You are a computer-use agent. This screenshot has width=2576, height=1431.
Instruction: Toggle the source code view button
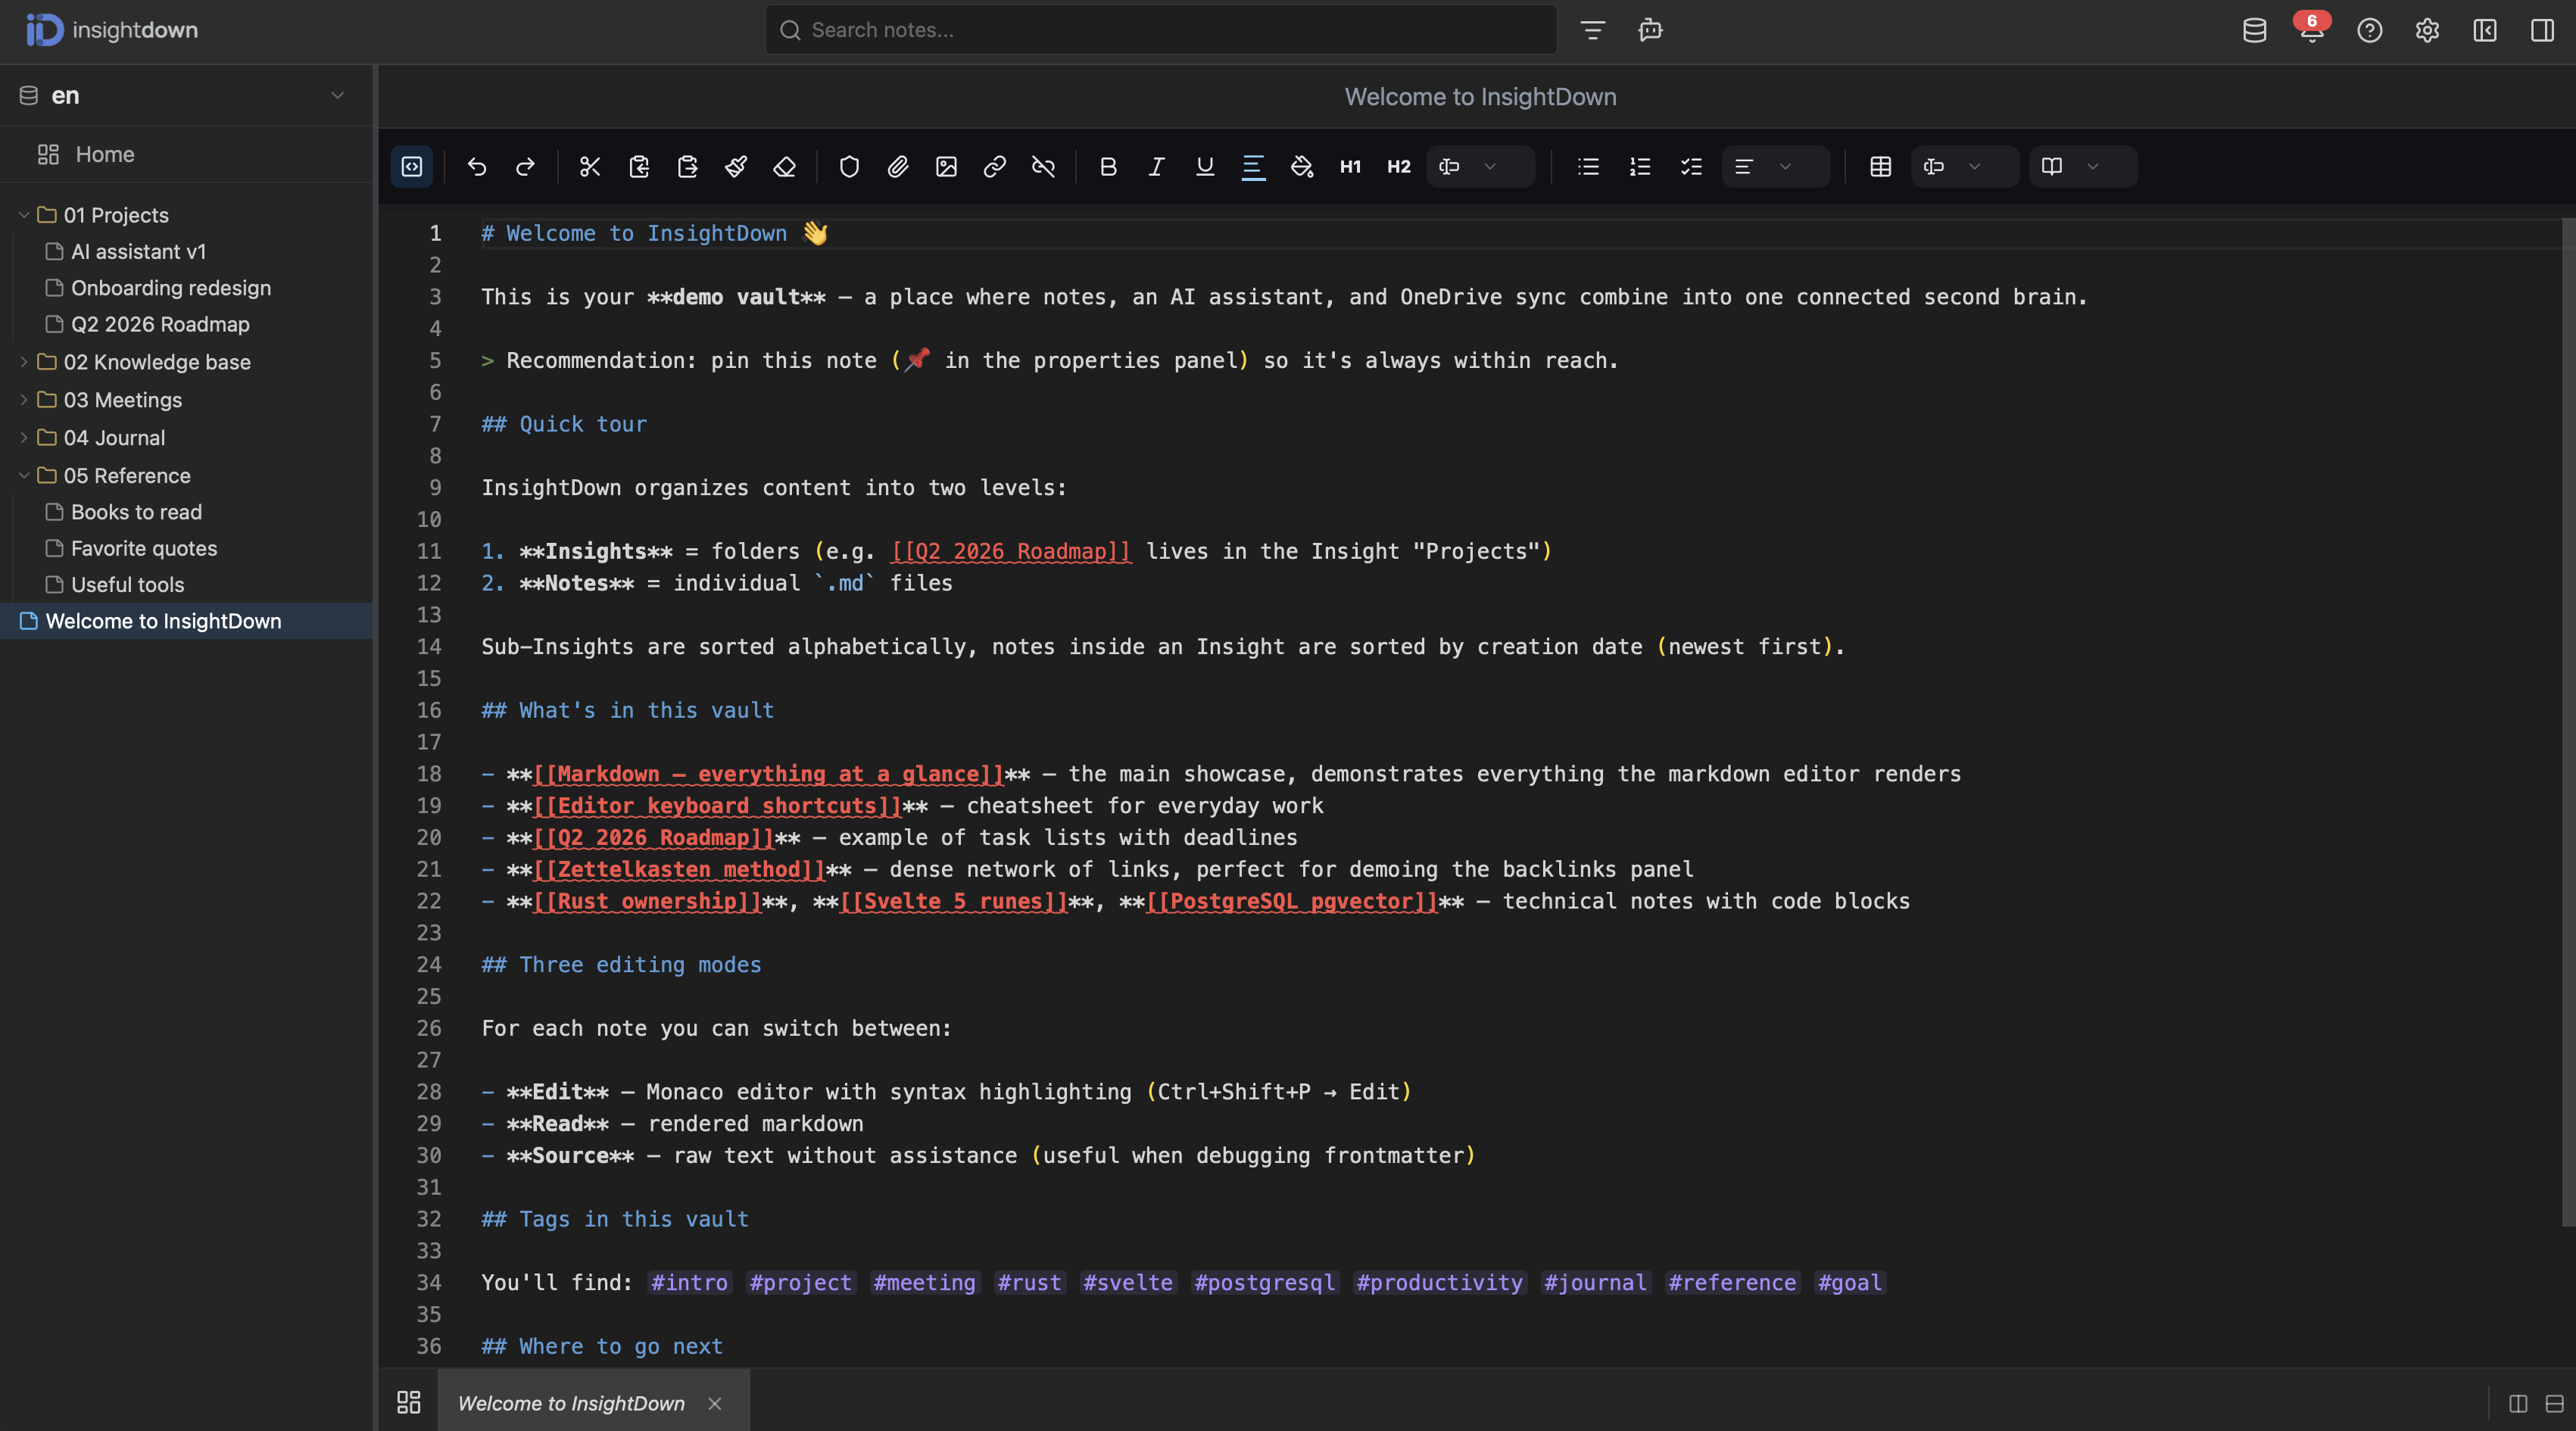pyautogui.click(x=412, y=167)
